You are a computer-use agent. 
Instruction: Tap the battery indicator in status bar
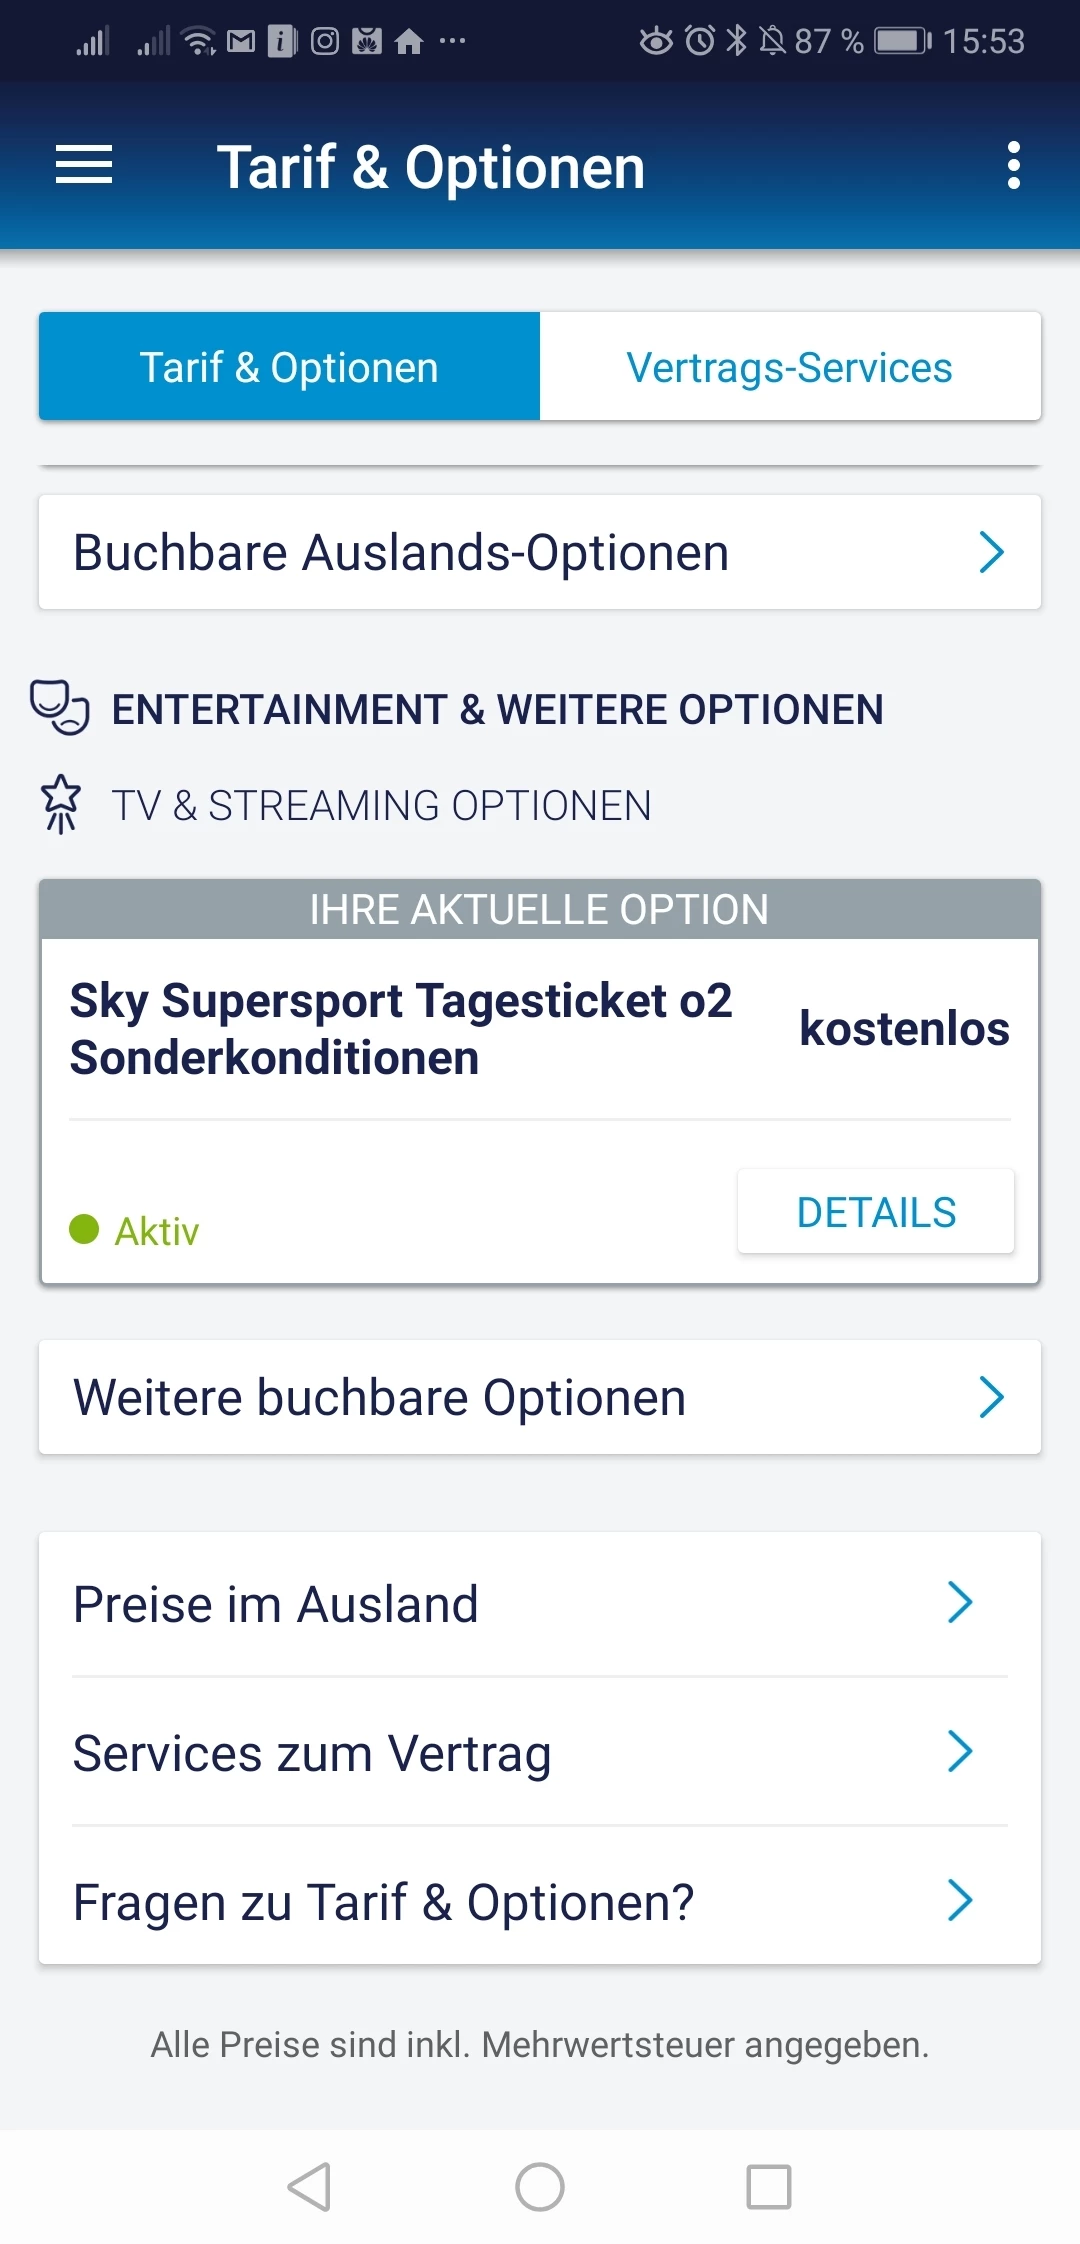[902, 41]
